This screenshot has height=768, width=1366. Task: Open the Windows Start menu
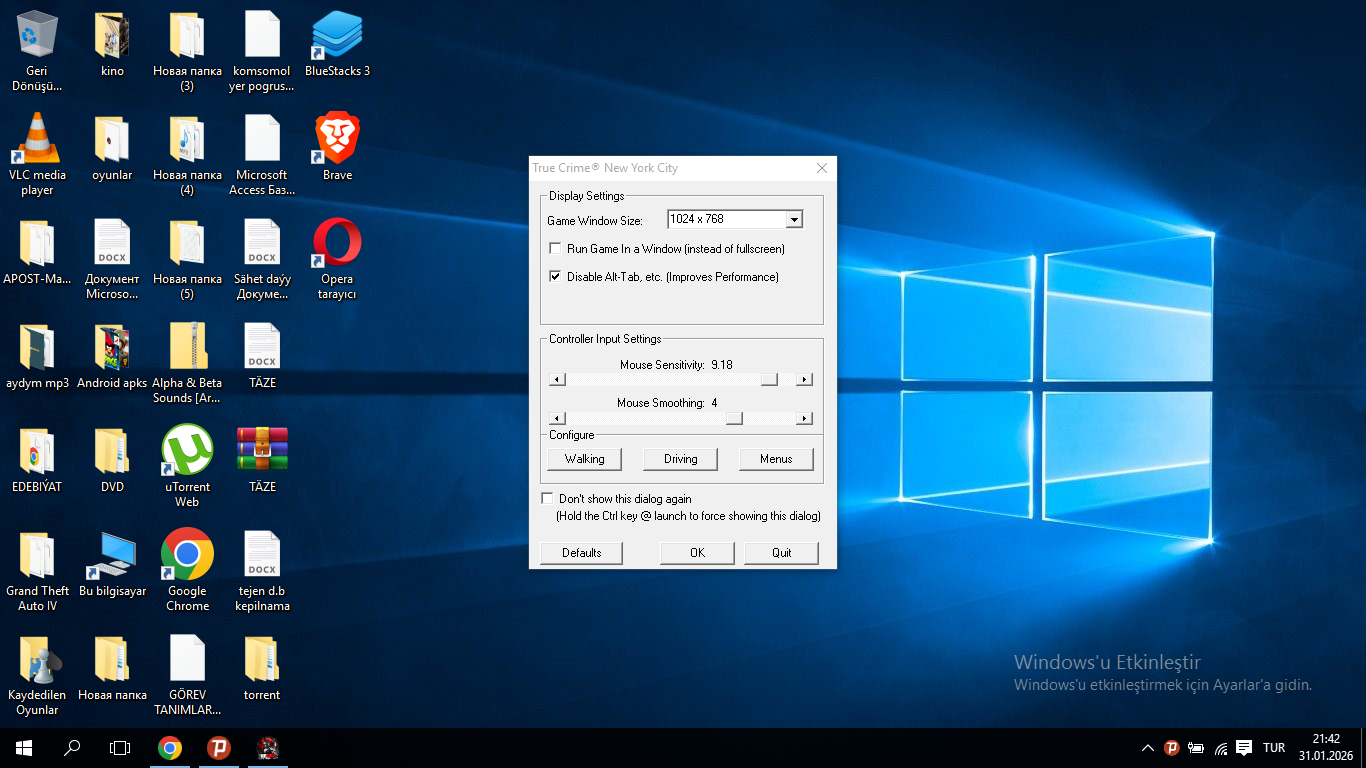click(24, 748)
